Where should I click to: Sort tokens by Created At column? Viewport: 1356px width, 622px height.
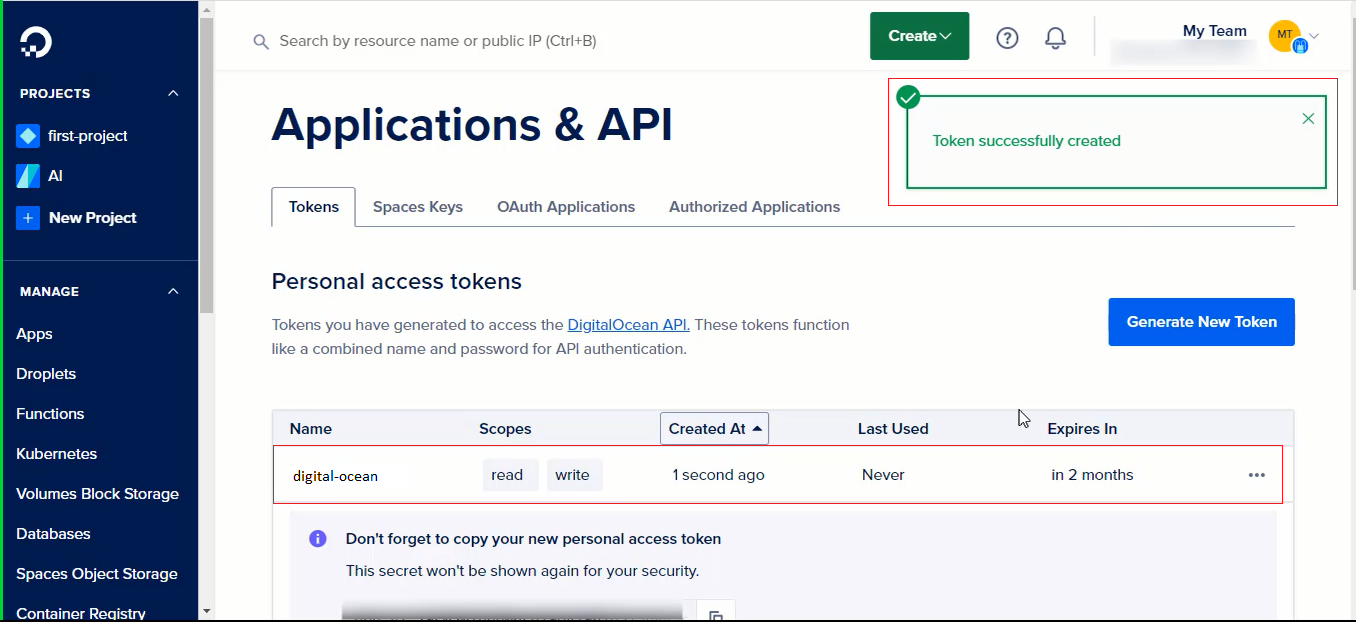point(714,428)
